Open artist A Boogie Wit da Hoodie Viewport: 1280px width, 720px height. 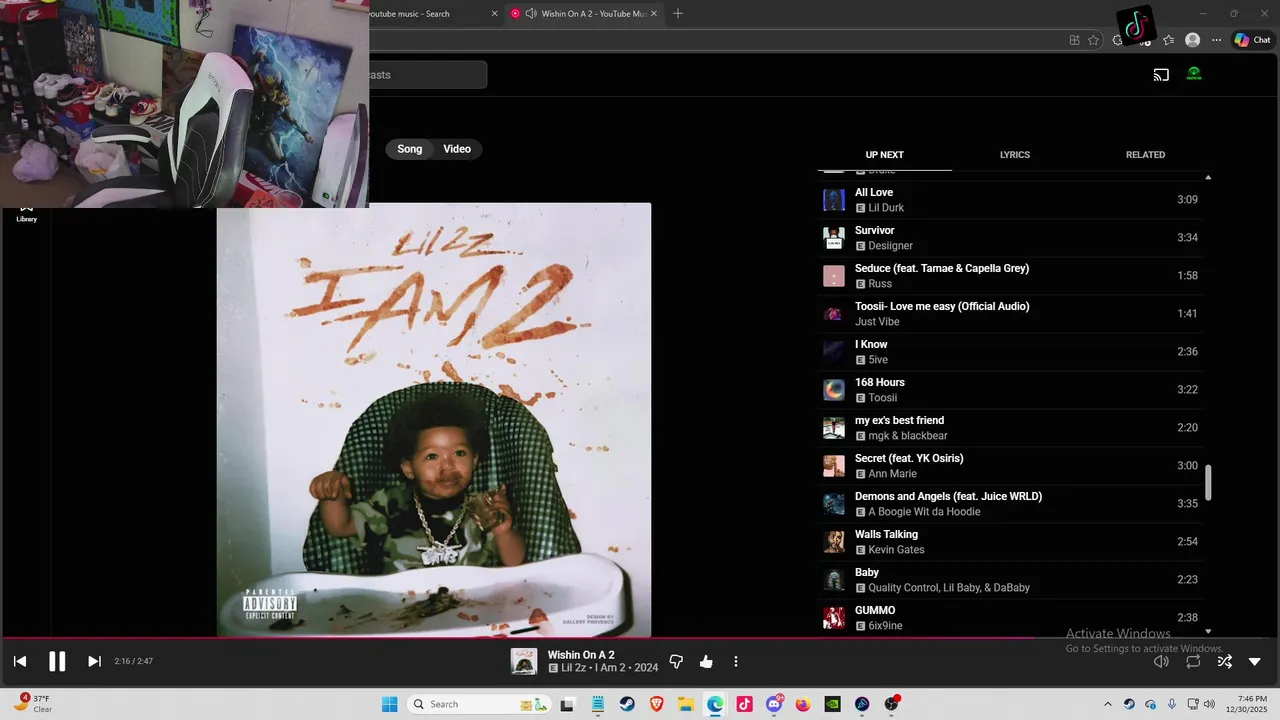[x=924, y=512]
